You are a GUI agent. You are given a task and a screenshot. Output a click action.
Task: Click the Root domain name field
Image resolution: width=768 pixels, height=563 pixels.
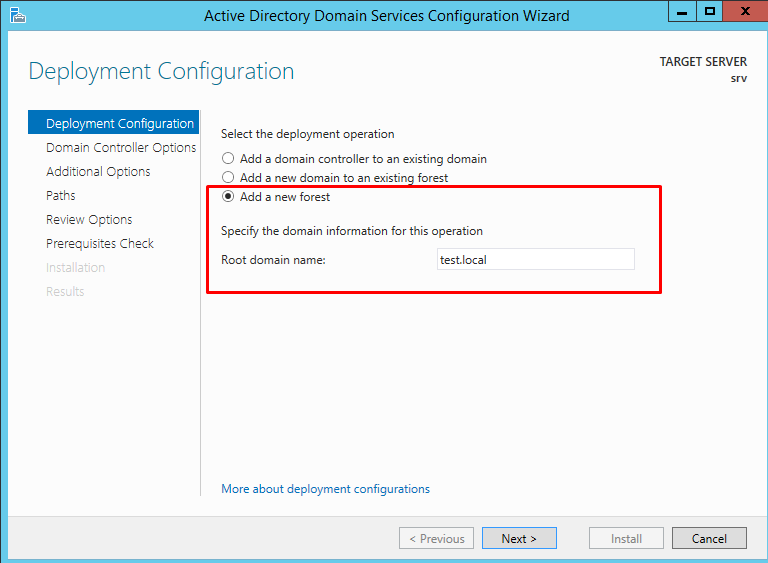point(535,259)
